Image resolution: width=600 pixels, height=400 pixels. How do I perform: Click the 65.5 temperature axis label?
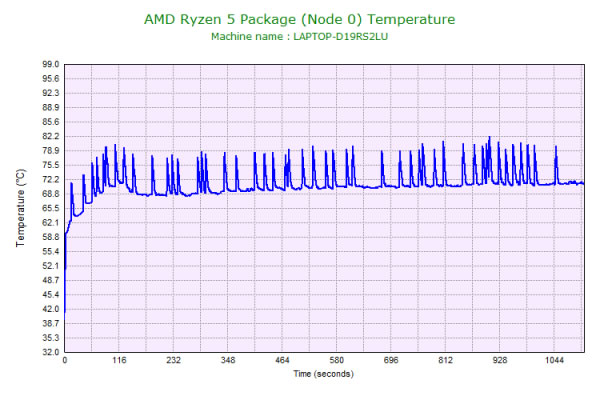coord(51,208)
